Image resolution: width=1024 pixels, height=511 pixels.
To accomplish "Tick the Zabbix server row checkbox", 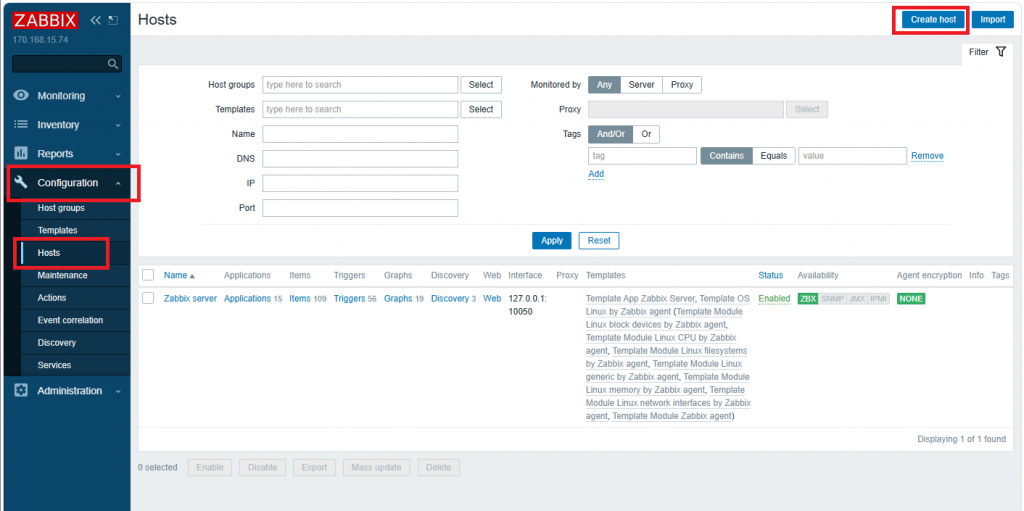I will pyautogui.click(x=148, y=298).
